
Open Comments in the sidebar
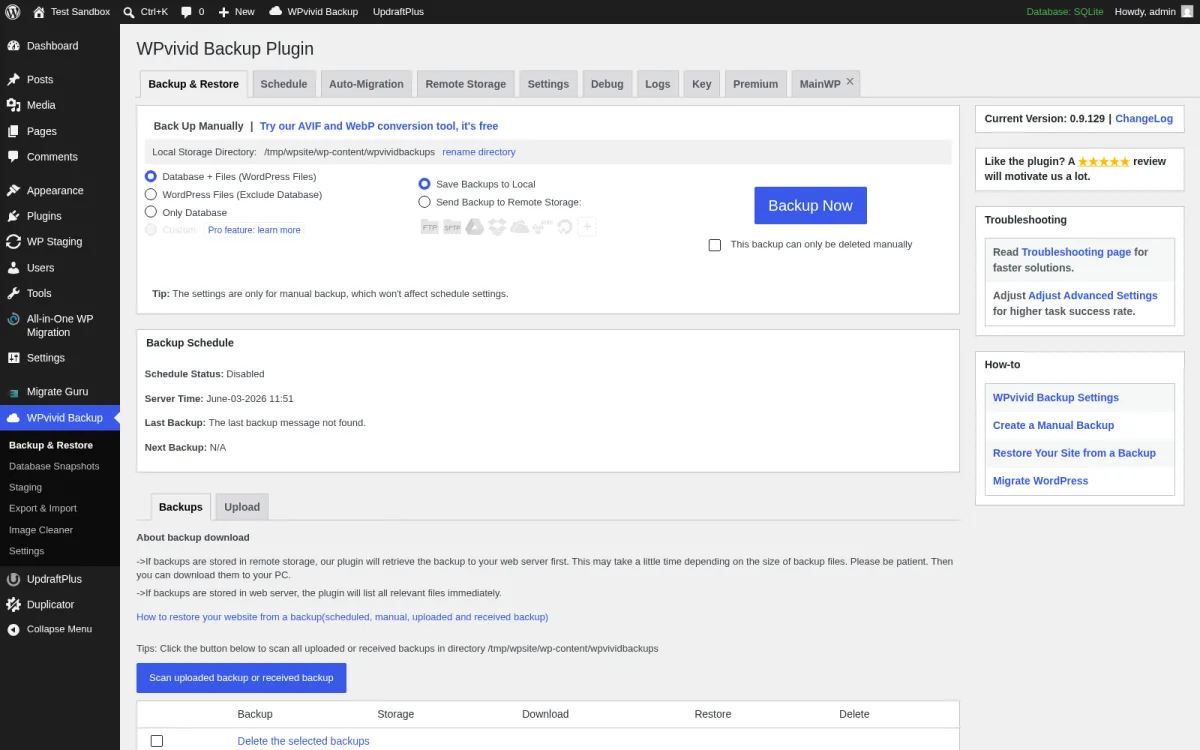[60, 157]
